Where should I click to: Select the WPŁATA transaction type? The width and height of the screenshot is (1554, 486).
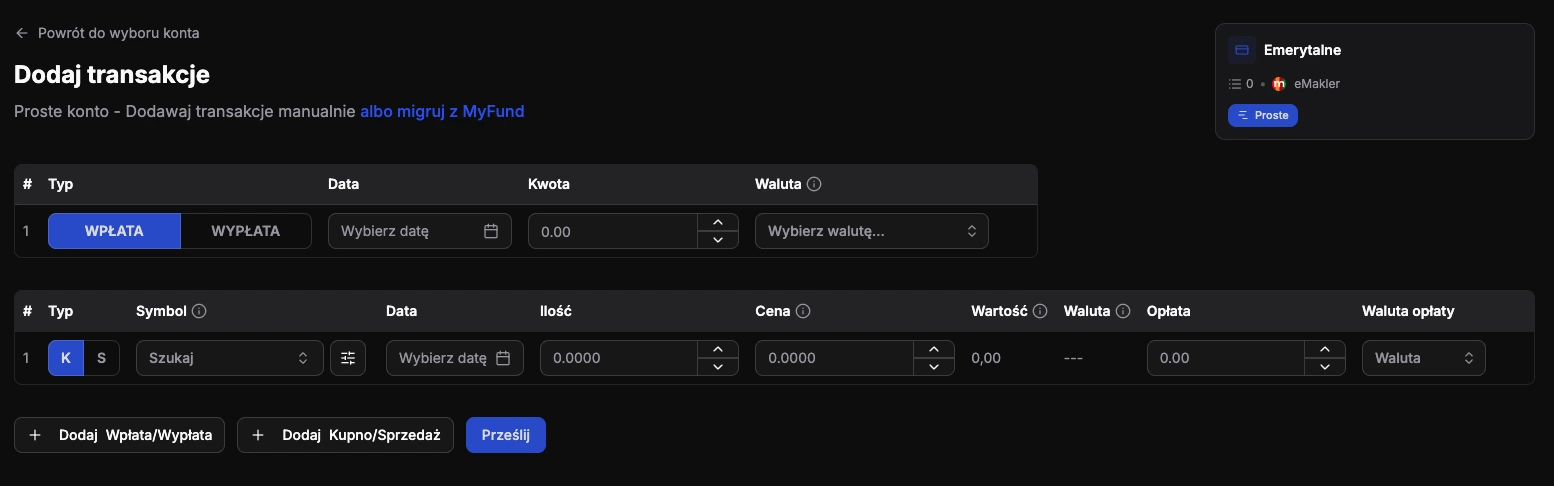click(114, 231)
